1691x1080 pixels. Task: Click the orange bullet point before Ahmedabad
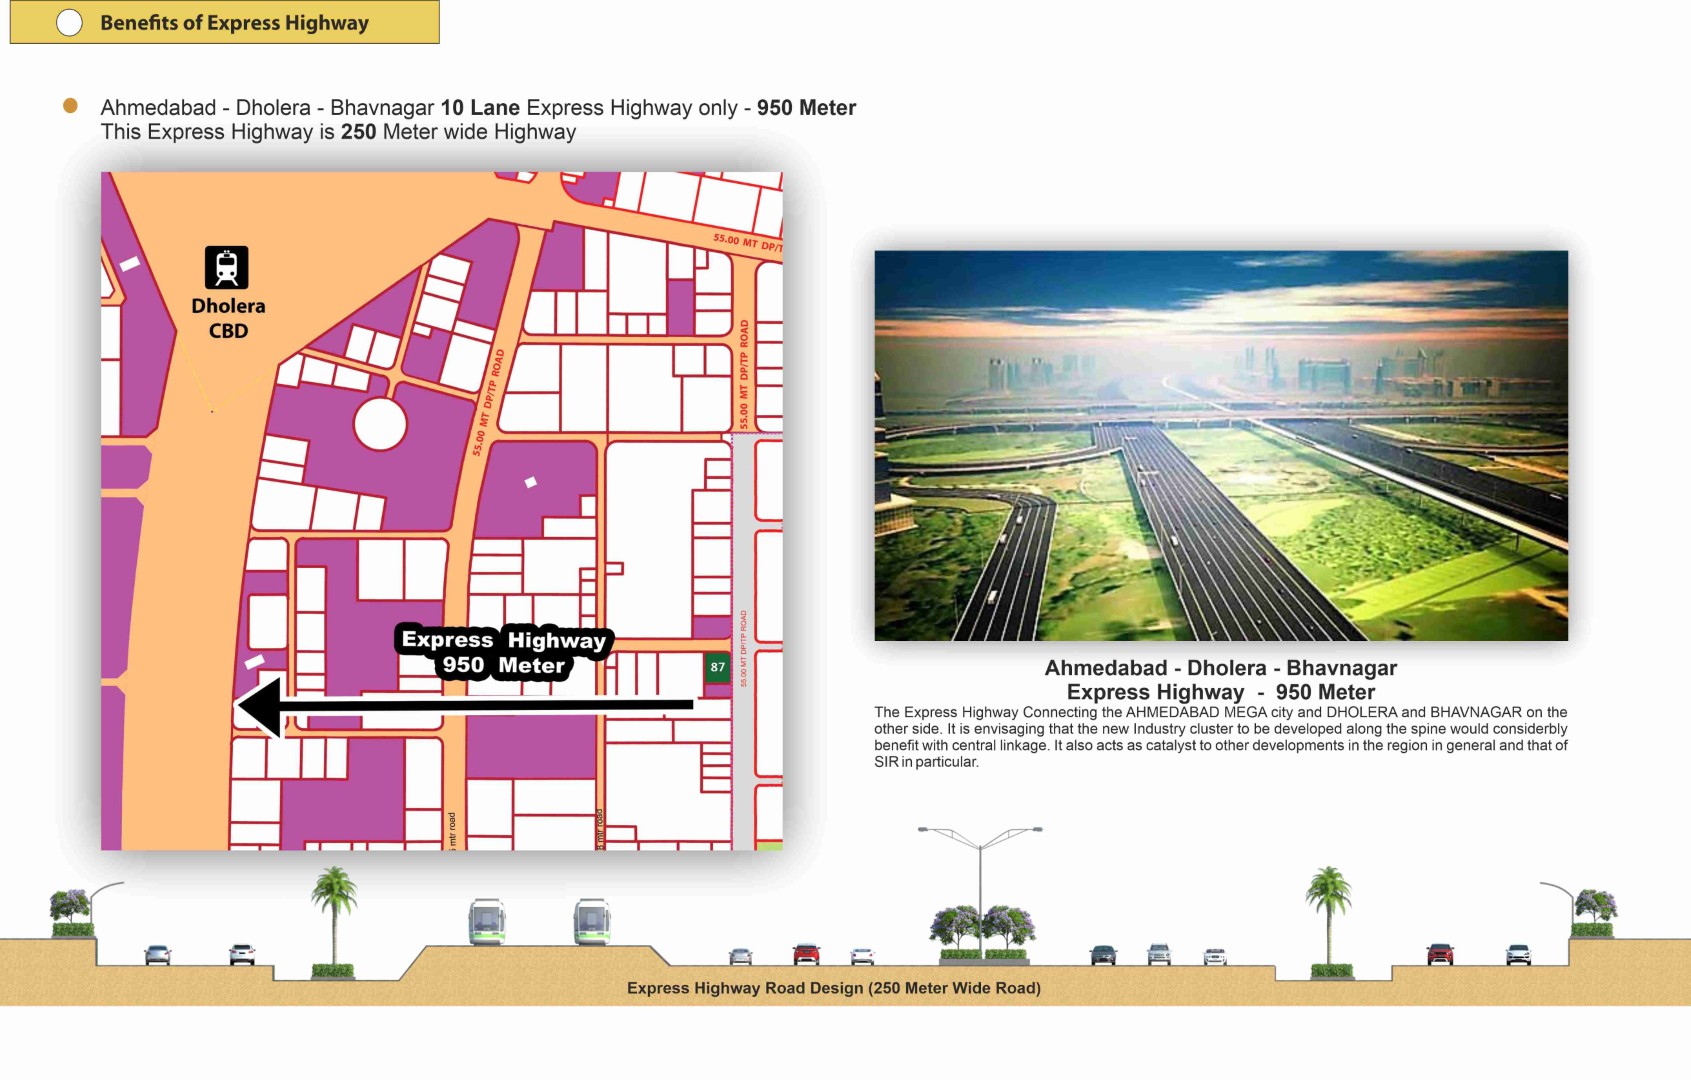click(70, 106)
